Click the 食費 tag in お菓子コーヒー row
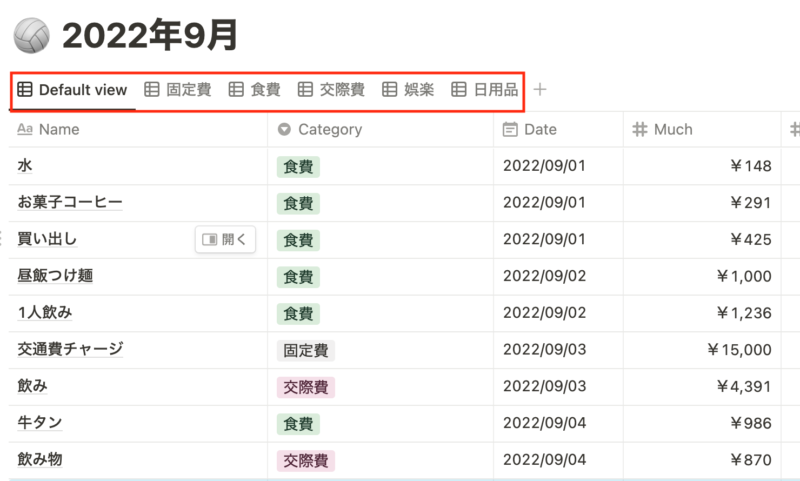Screen dimensions: 800x481 click(298, 204)
